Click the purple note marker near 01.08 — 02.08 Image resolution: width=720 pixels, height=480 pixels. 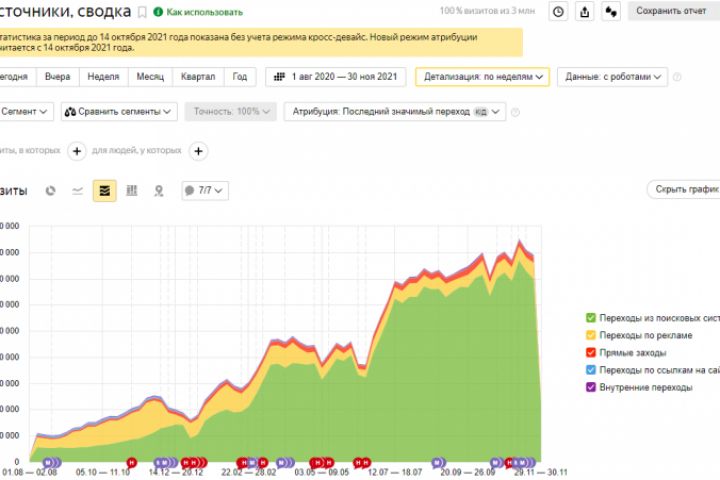tap(49, 463)
